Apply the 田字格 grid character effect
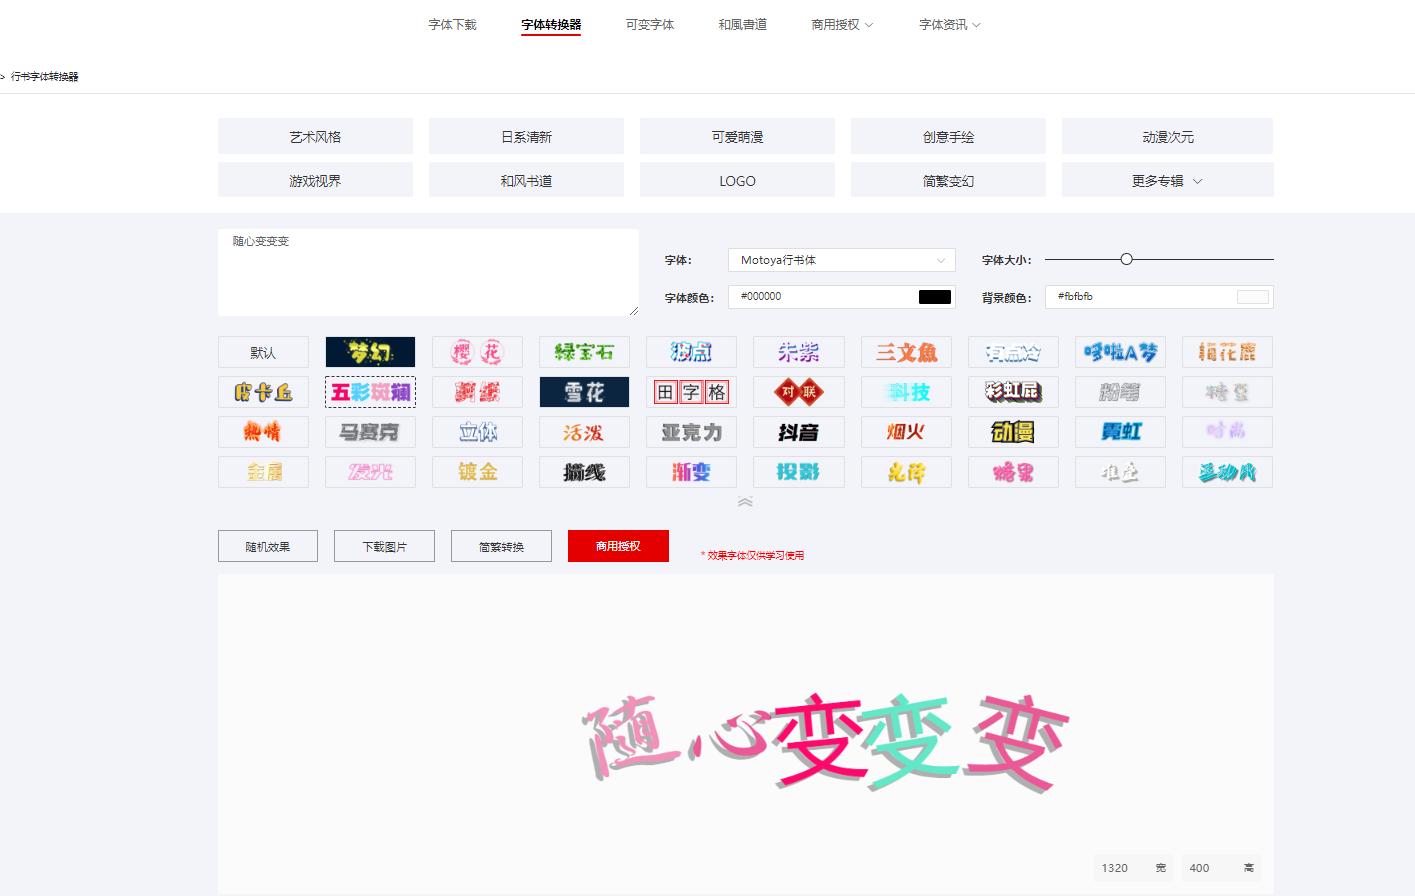 tap(691, 392)
